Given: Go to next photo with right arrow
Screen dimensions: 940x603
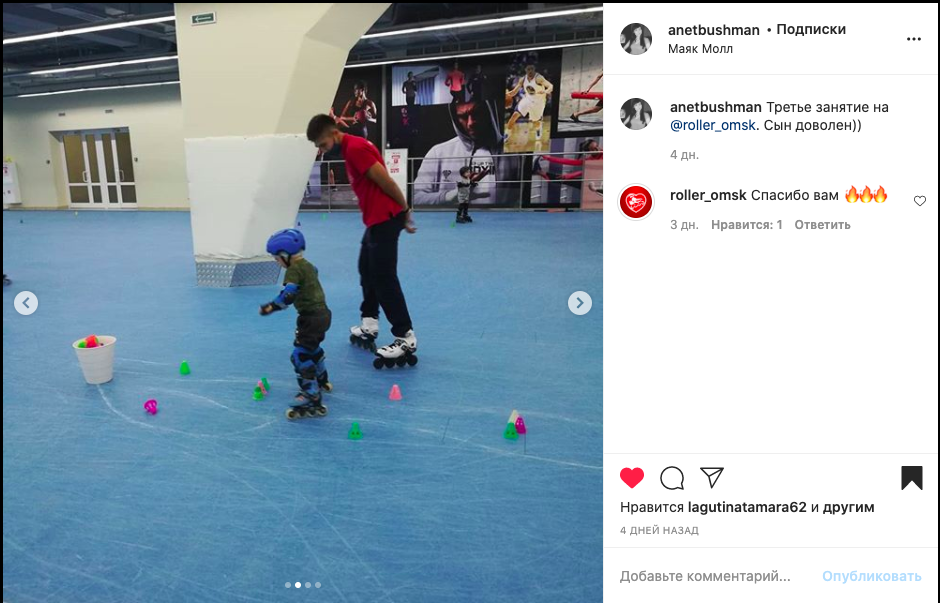Looking at the screenshot, I should click(x=580, y=303).
